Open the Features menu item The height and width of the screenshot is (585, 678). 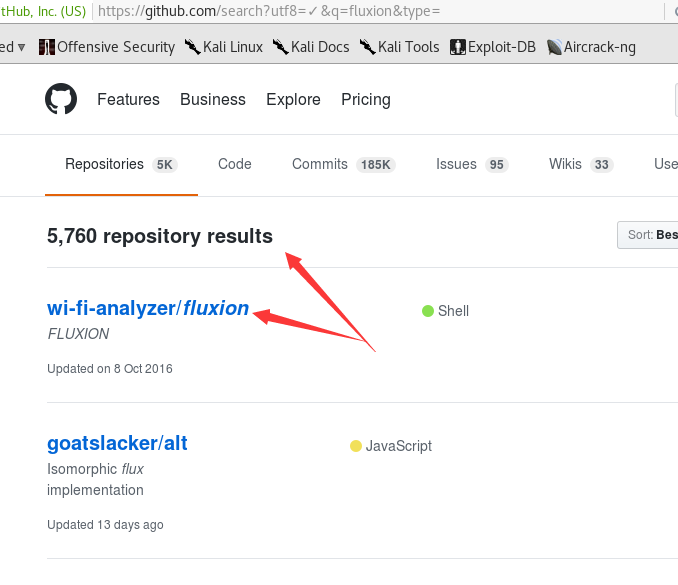pyautogui.click(x=128, y=99)
